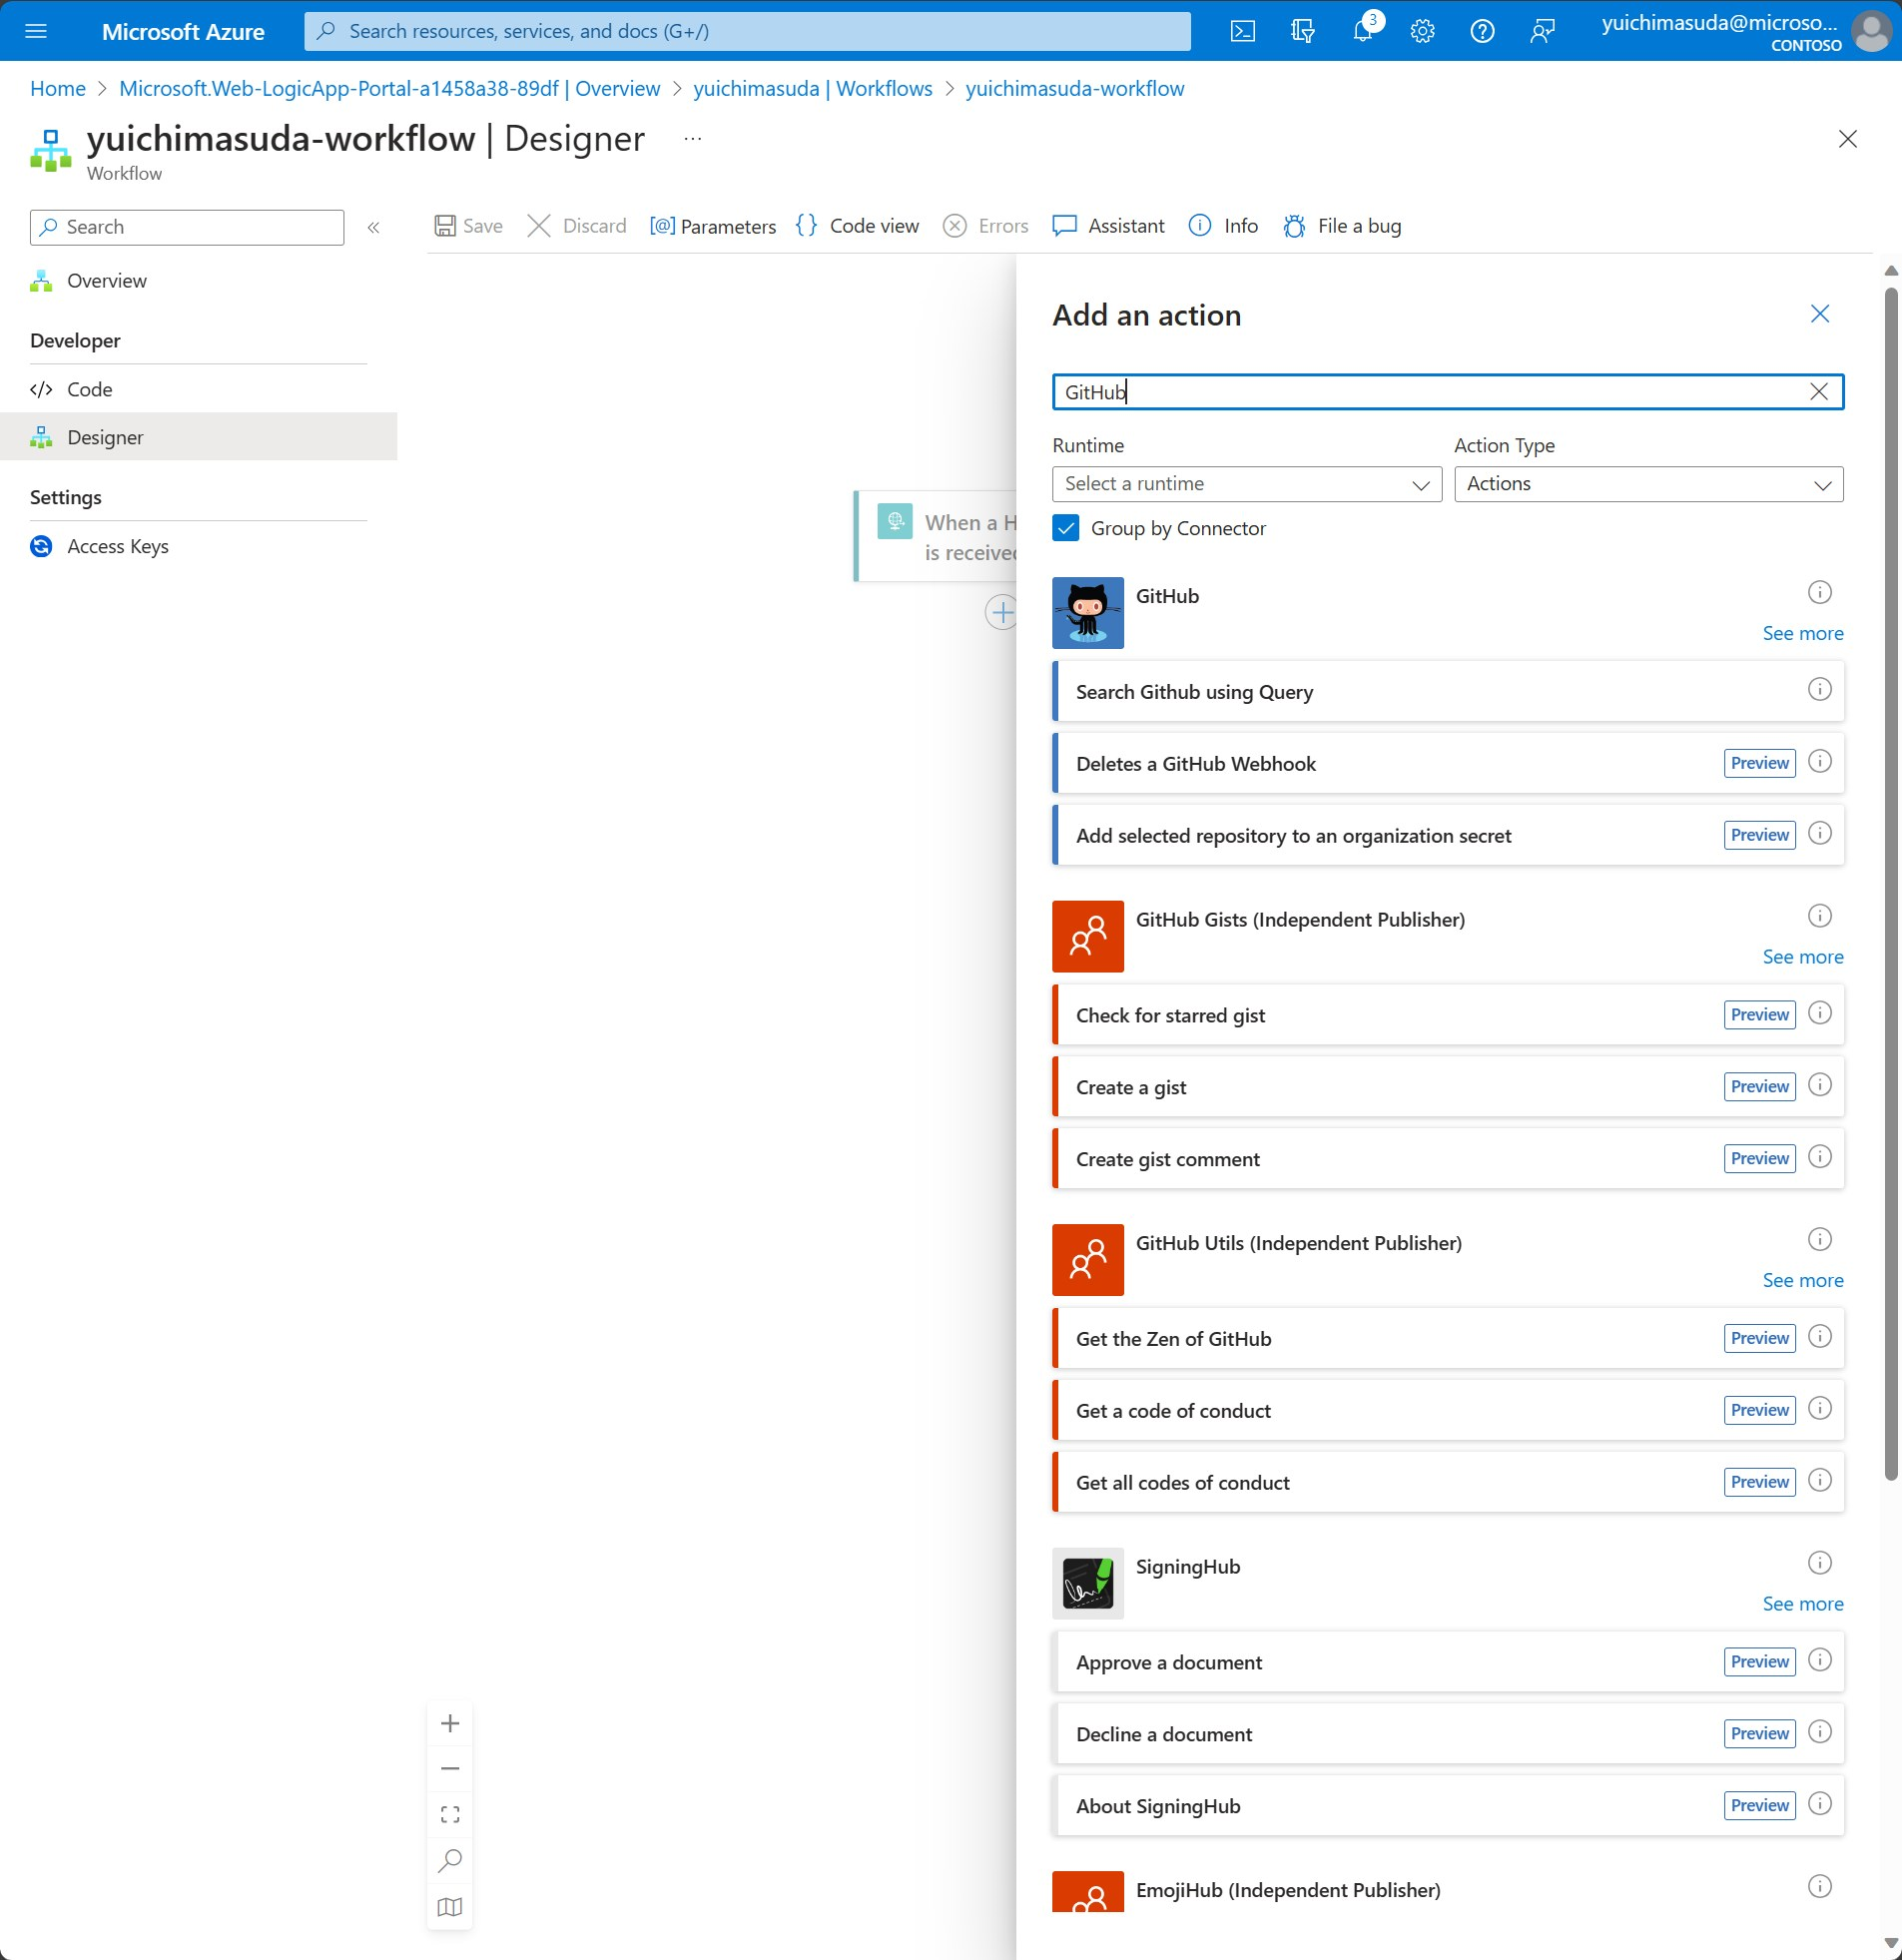Open Info in the designer toolbar
The width and height of the screenshot is (1902, 1960).
1223,226
